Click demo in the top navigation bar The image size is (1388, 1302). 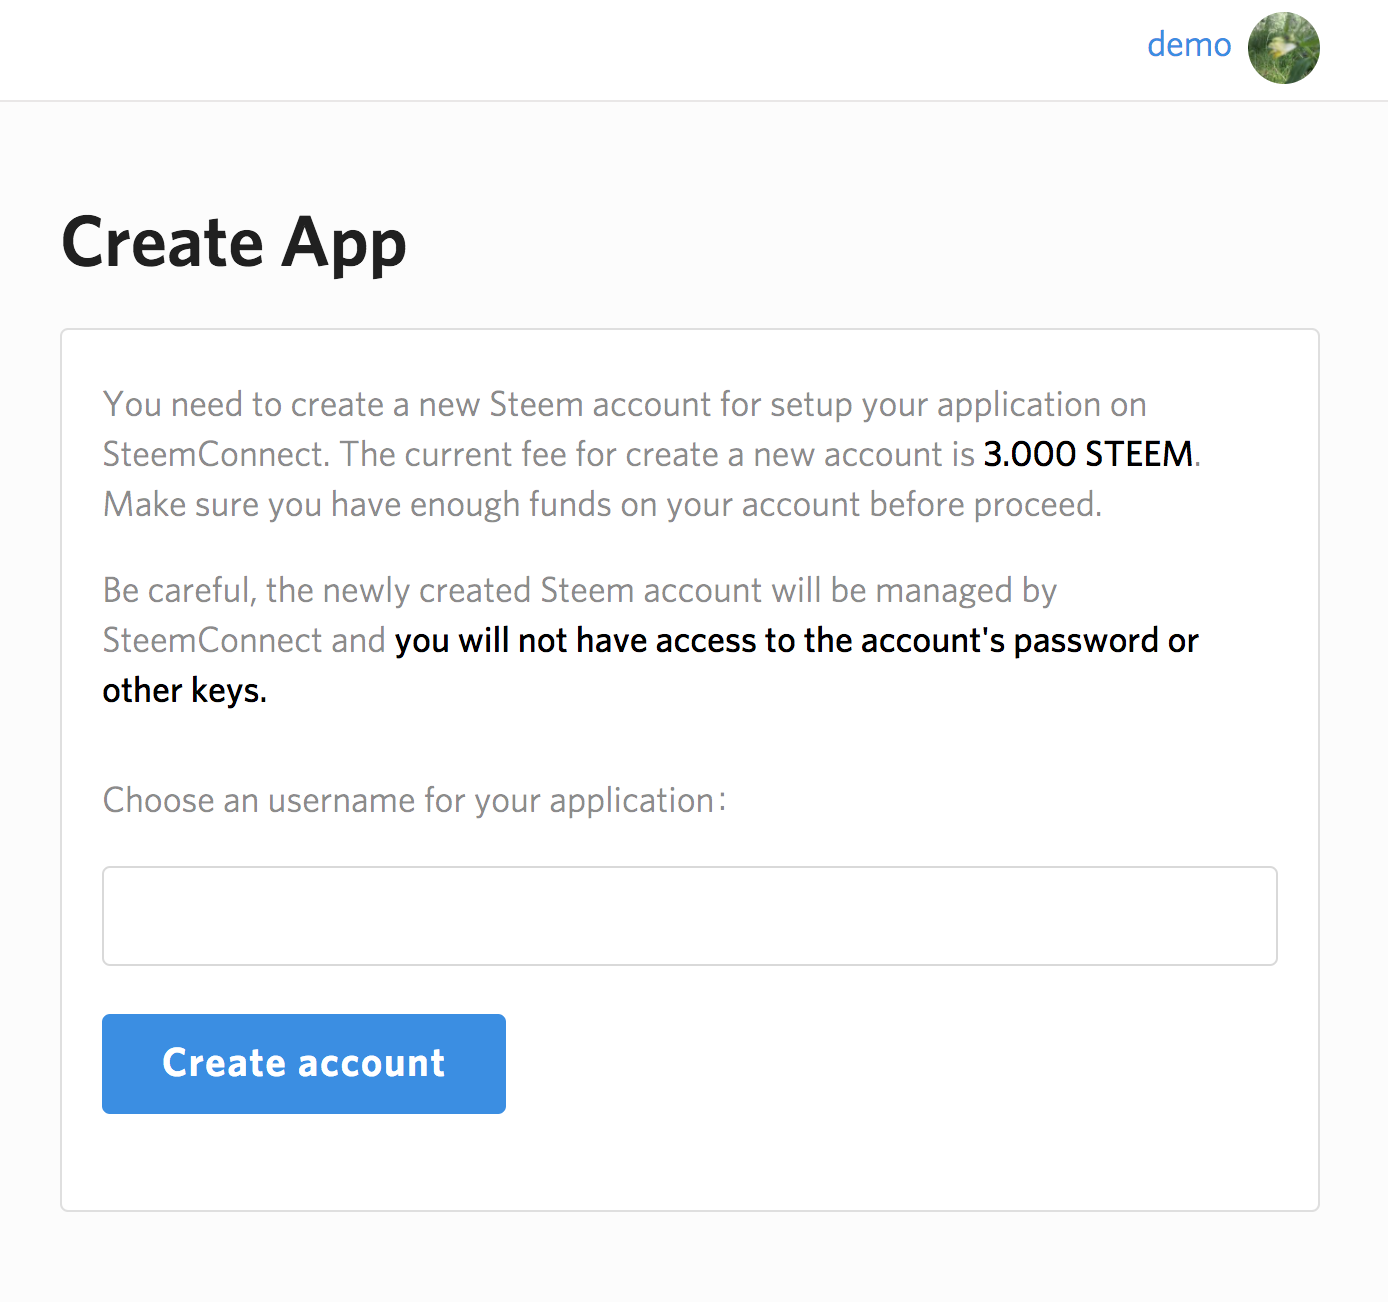pos(1189,45)
